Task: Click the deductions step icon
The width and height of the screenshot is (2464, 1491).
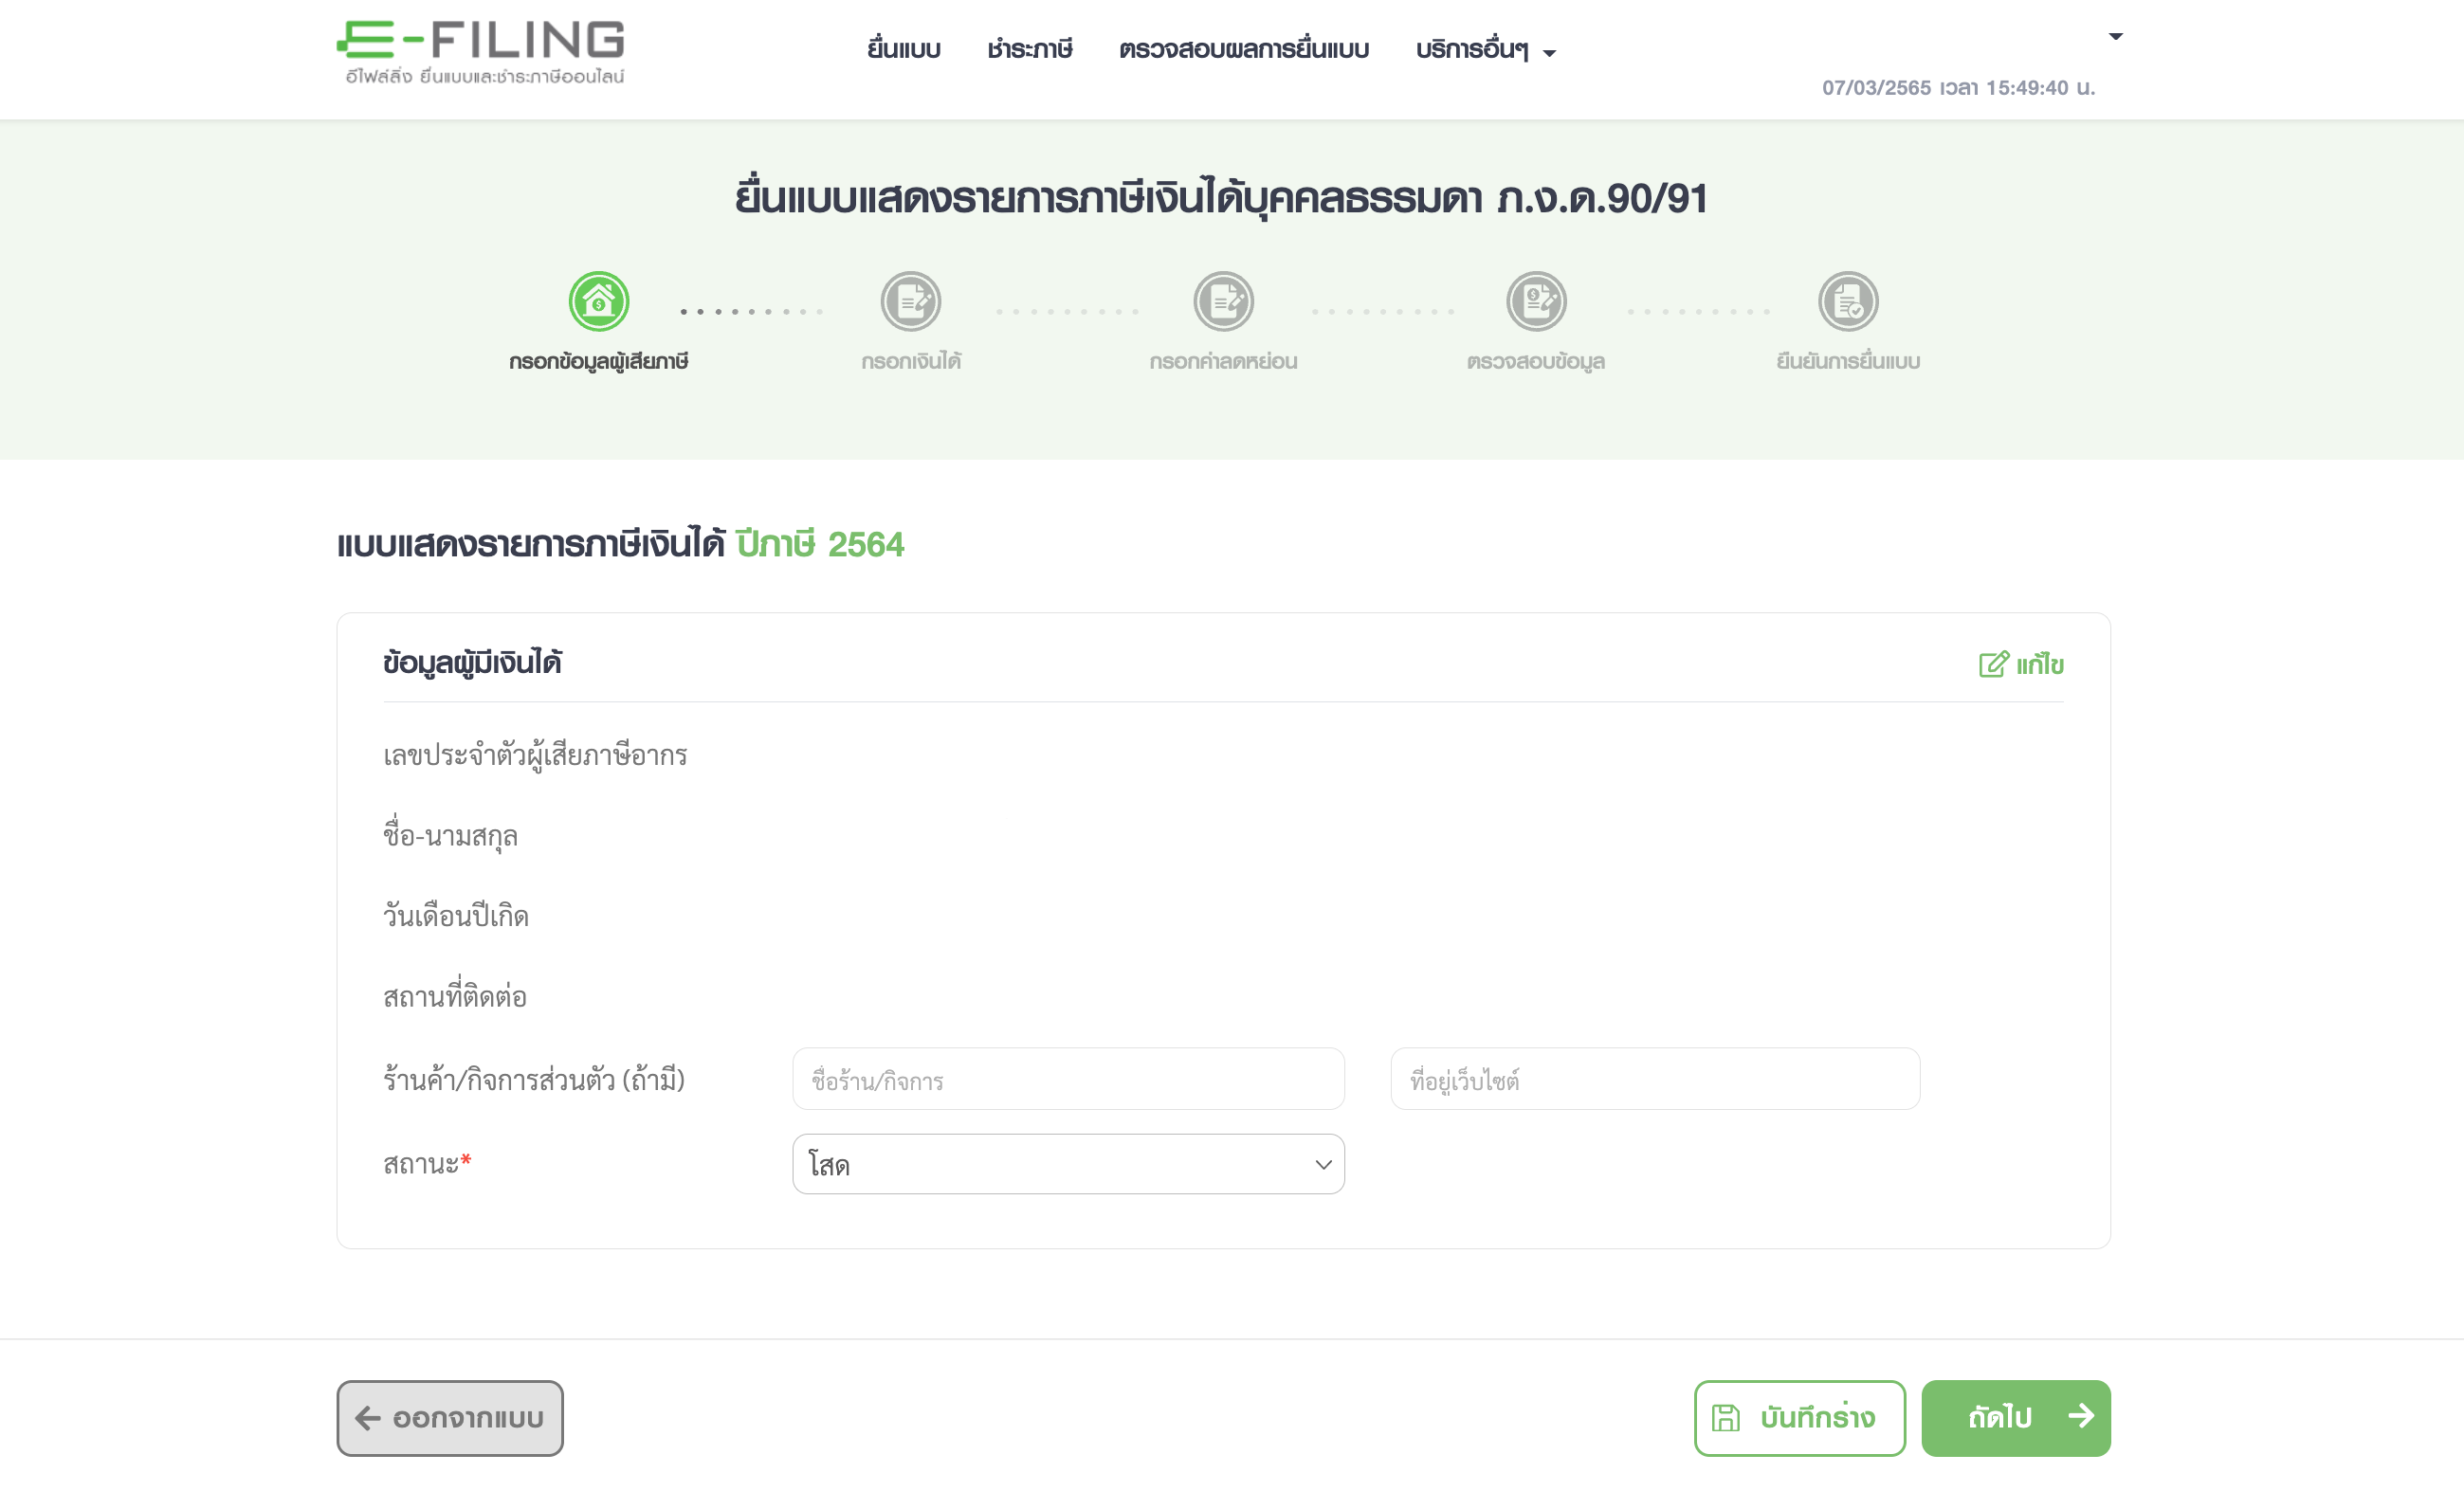Action: (x=1223, y=301)
